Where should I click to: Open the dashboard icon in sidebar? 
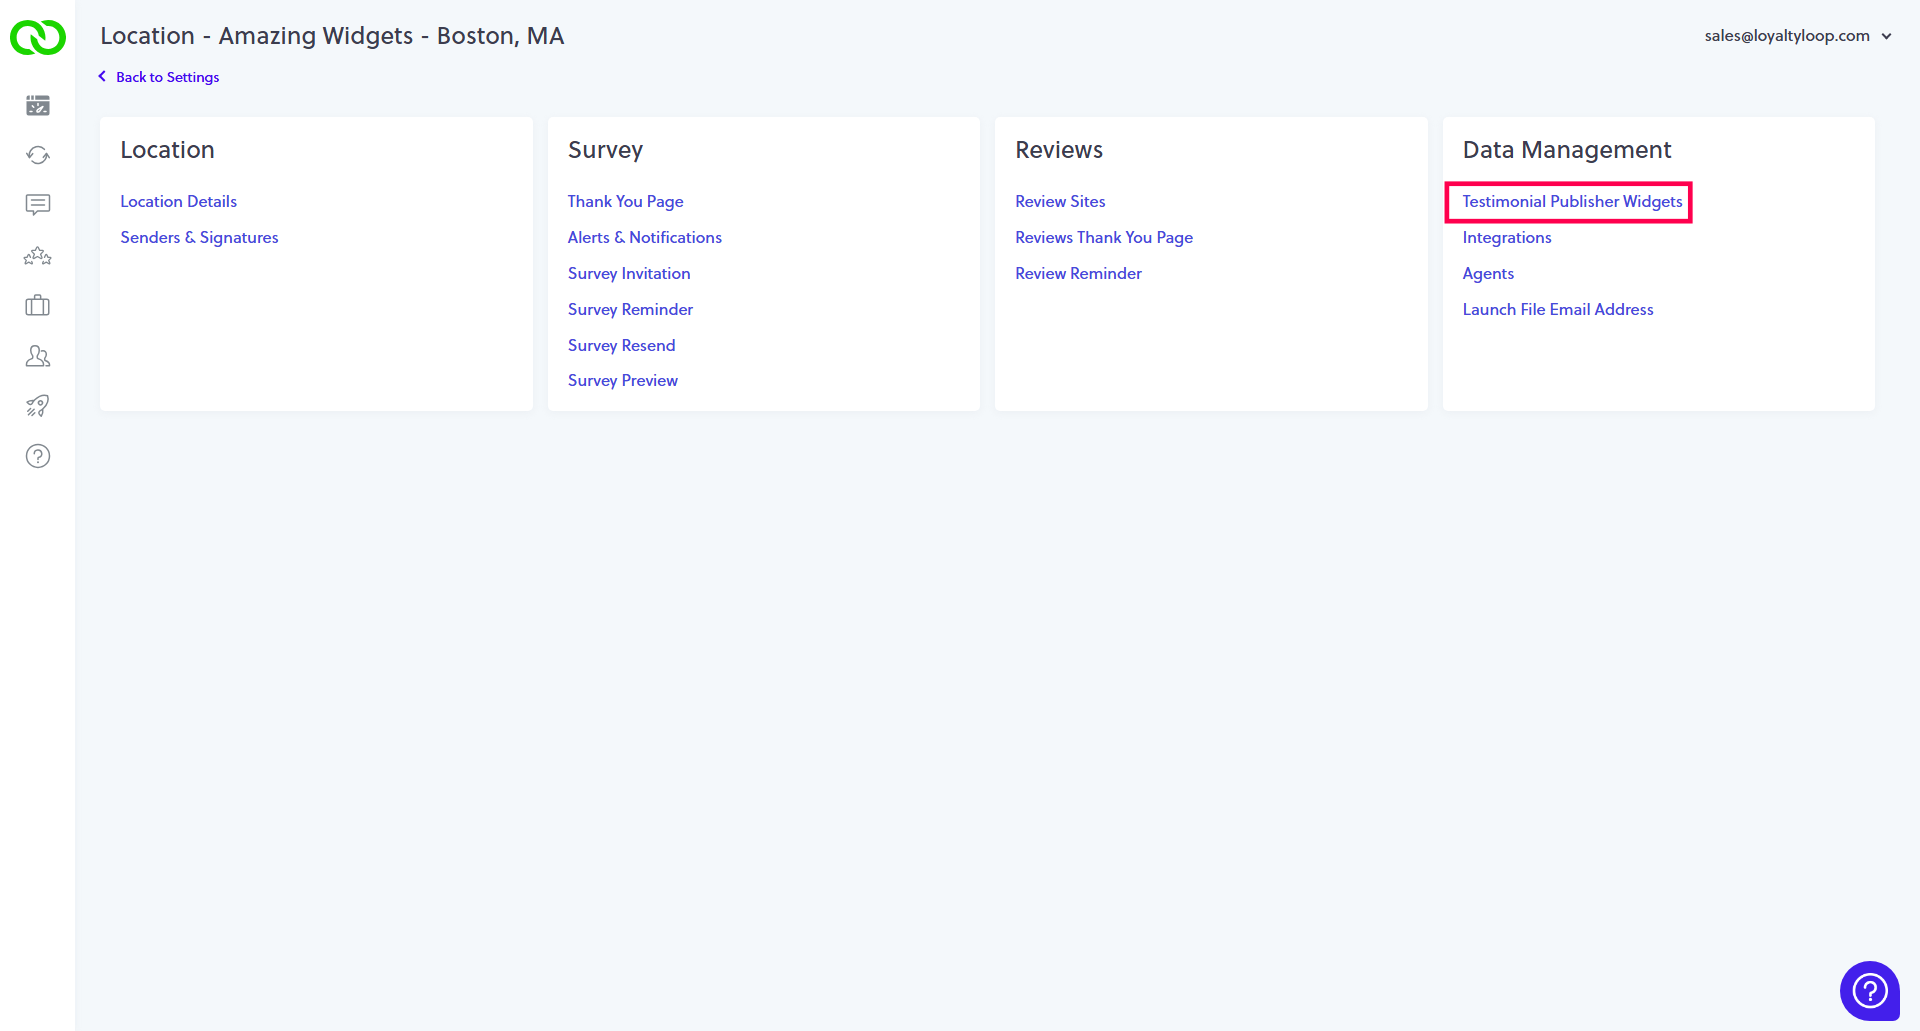point(38,105)
